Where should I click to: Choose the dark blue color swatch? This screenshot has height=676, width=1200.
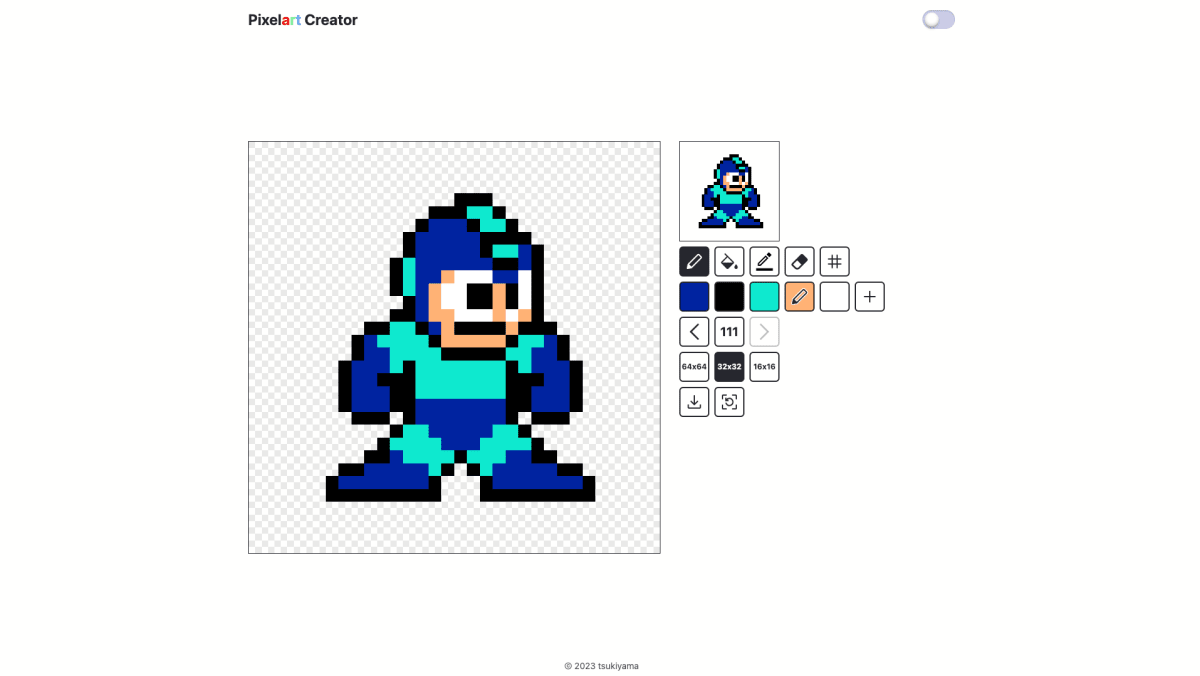point(694,297)
